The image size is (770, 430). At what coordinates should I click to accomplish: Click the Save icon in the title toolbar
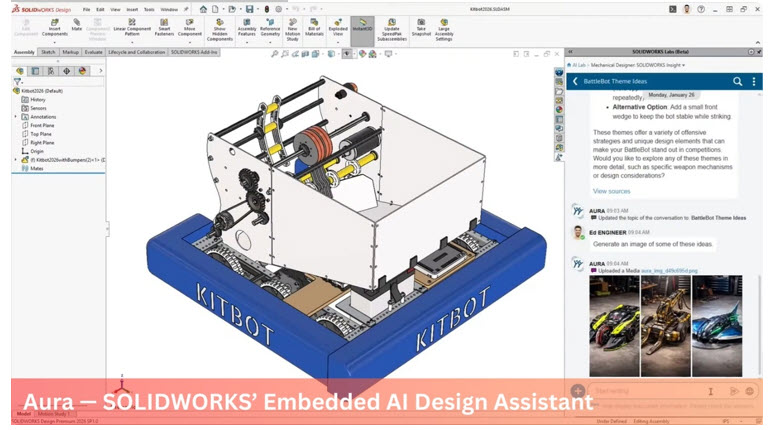point(249,9)
